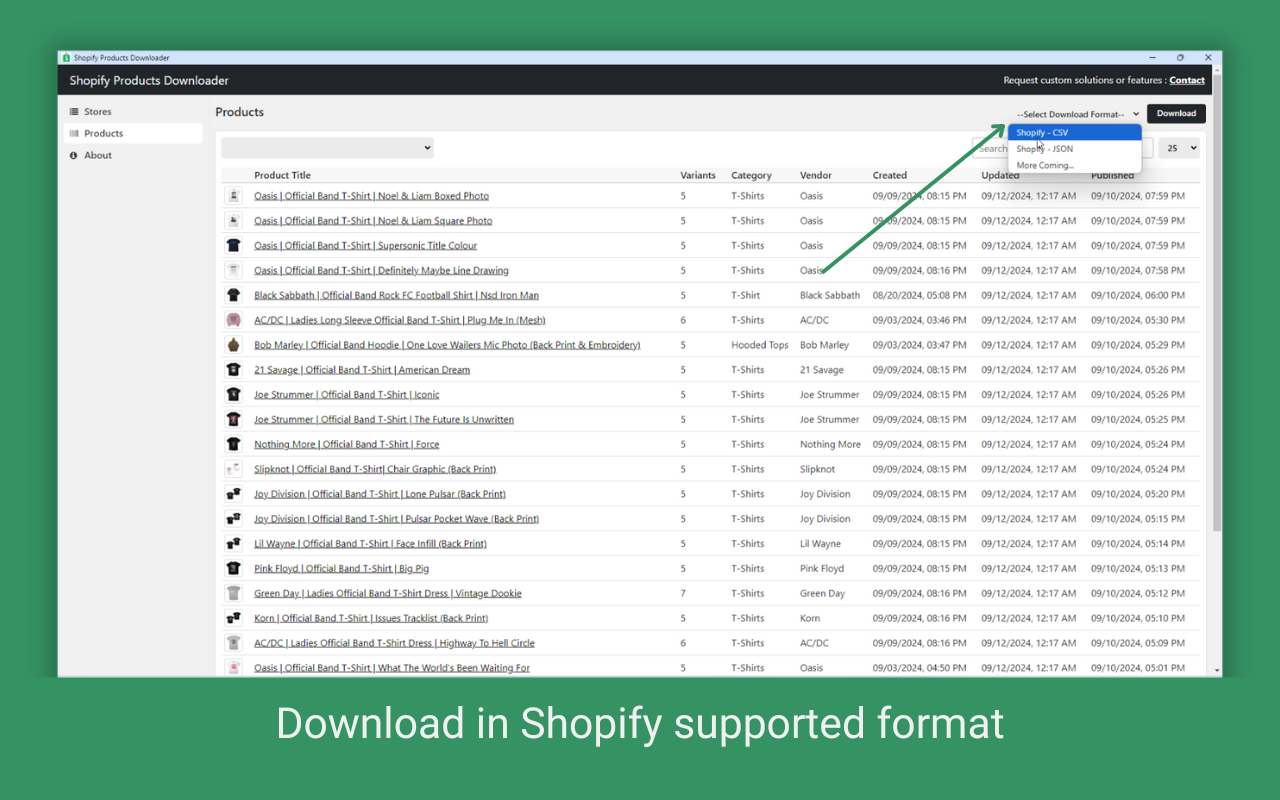Viewport: 1280px width, 800px height.
Task: Open Nothing More Force product link
Action: coord(346,444)
